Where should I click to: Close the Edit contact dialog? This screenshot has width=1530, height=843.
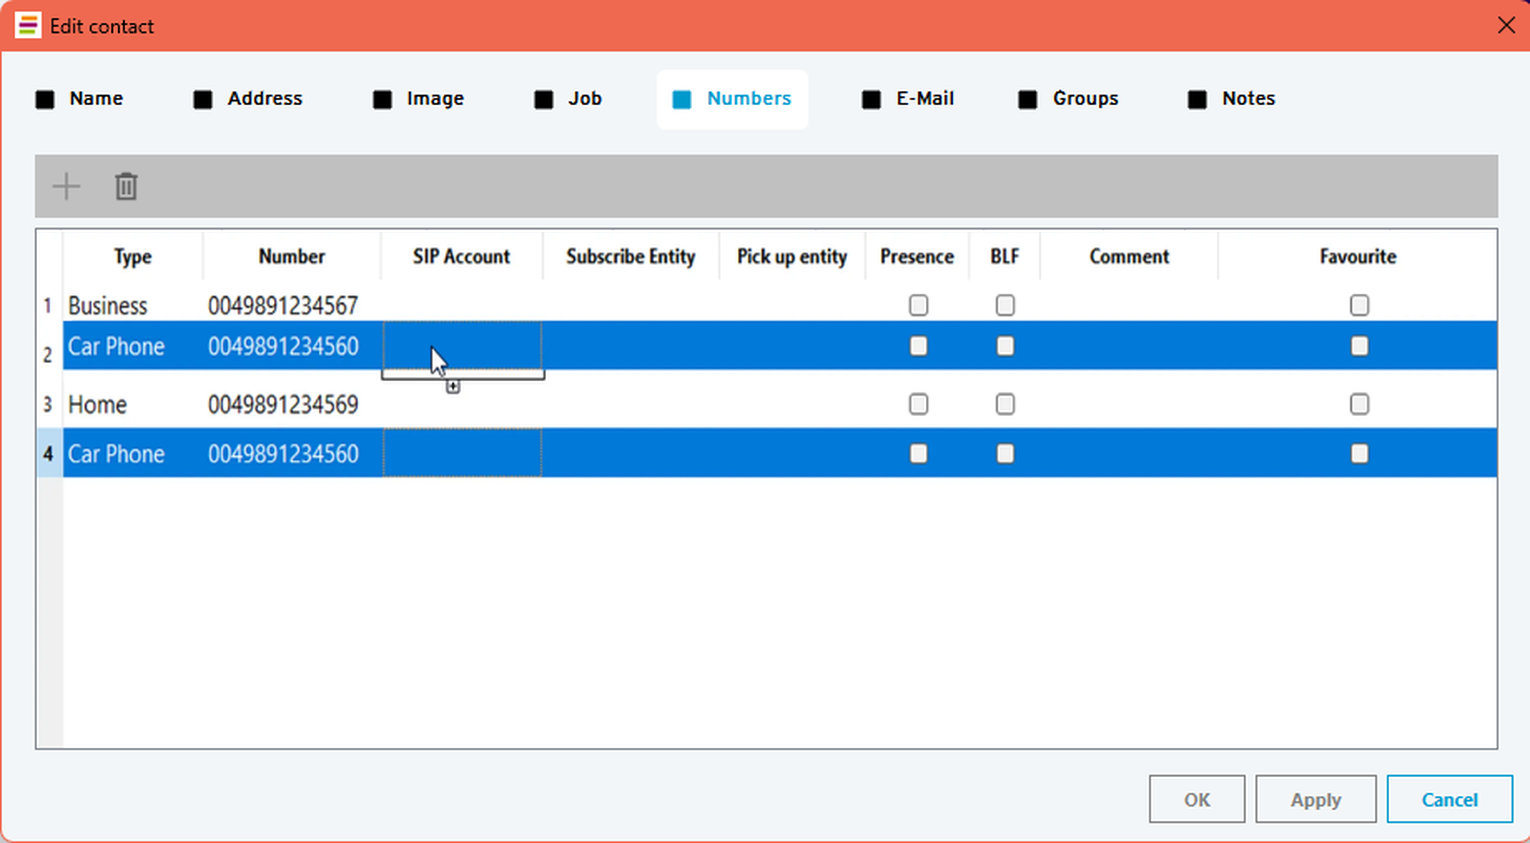tap(1506, 26)
